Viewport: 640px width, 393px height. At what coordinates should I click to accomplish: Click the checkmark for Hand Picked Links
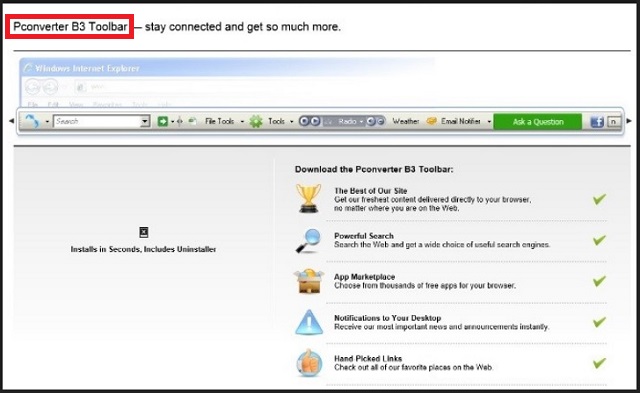point(599,363)
